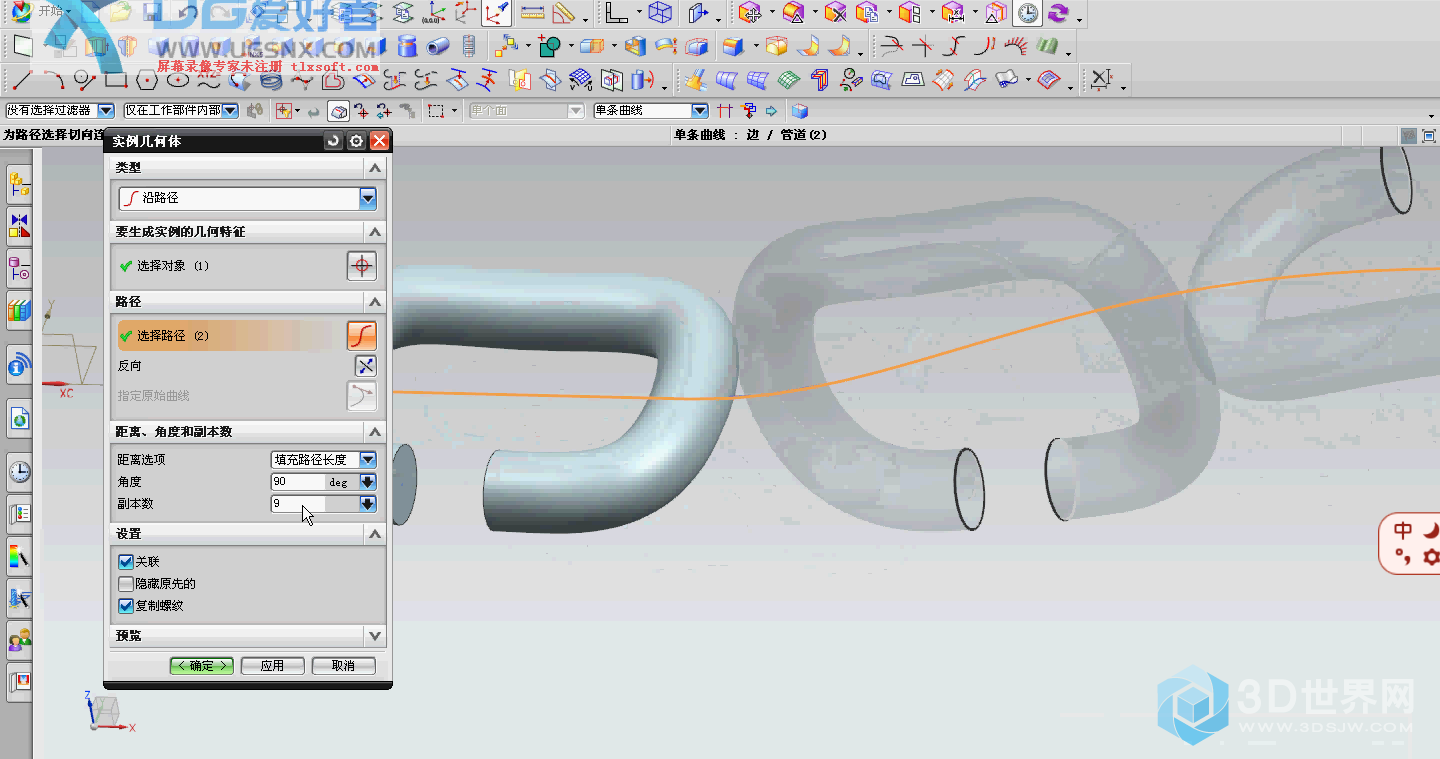Expand the 预览 preview section
Image resolution: width=1440 pixels, height=759 pixels.
(375, 636)
